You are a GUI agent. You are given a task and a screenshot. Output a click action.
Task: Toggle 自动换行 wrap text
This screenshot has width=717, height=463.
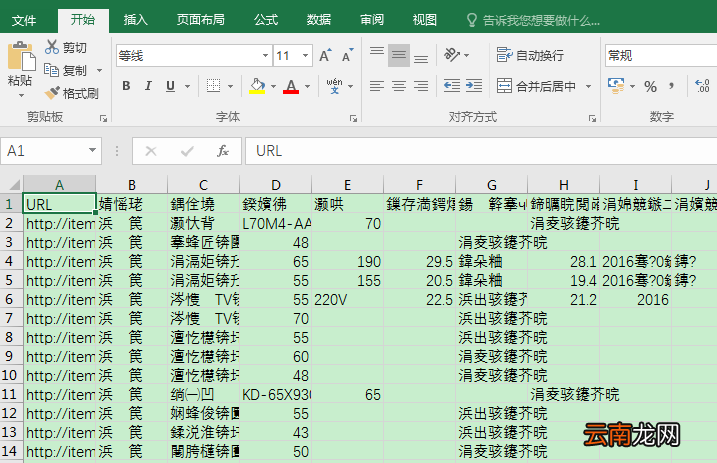pyautogui.click(x=530, y=55)
